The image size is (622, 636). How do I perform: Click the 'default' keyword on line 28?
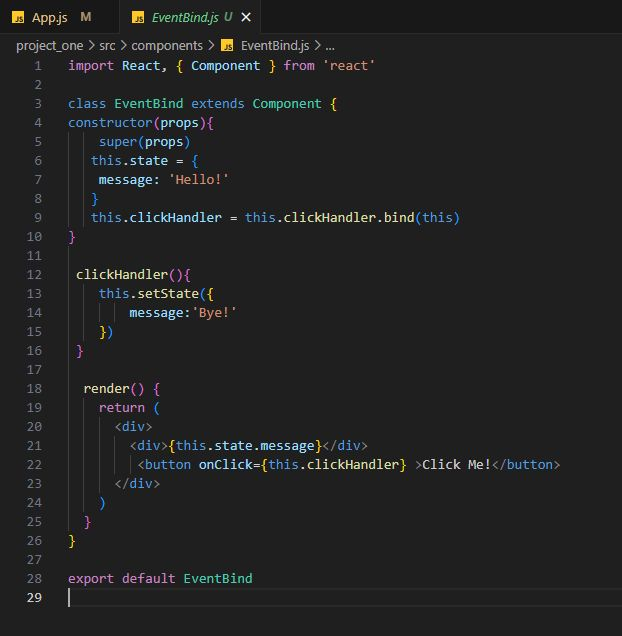[x=149, y=578]
